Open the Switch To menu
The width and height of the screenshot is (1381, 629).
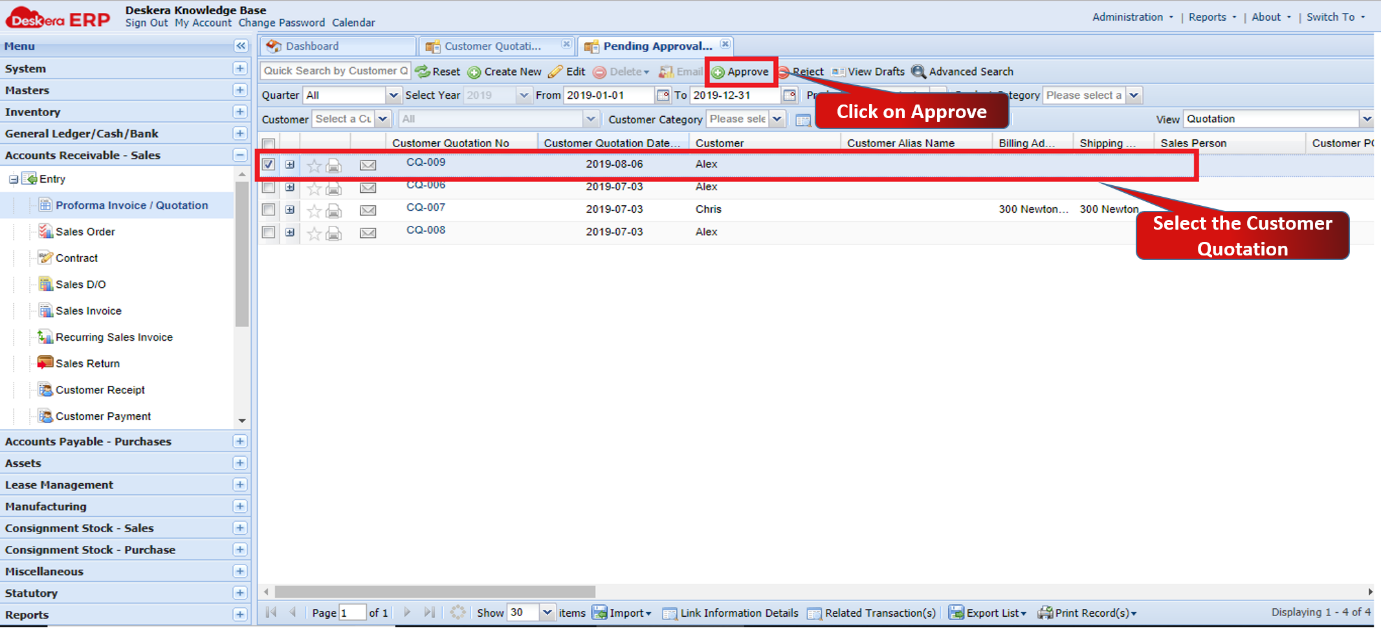point(1335,17)
